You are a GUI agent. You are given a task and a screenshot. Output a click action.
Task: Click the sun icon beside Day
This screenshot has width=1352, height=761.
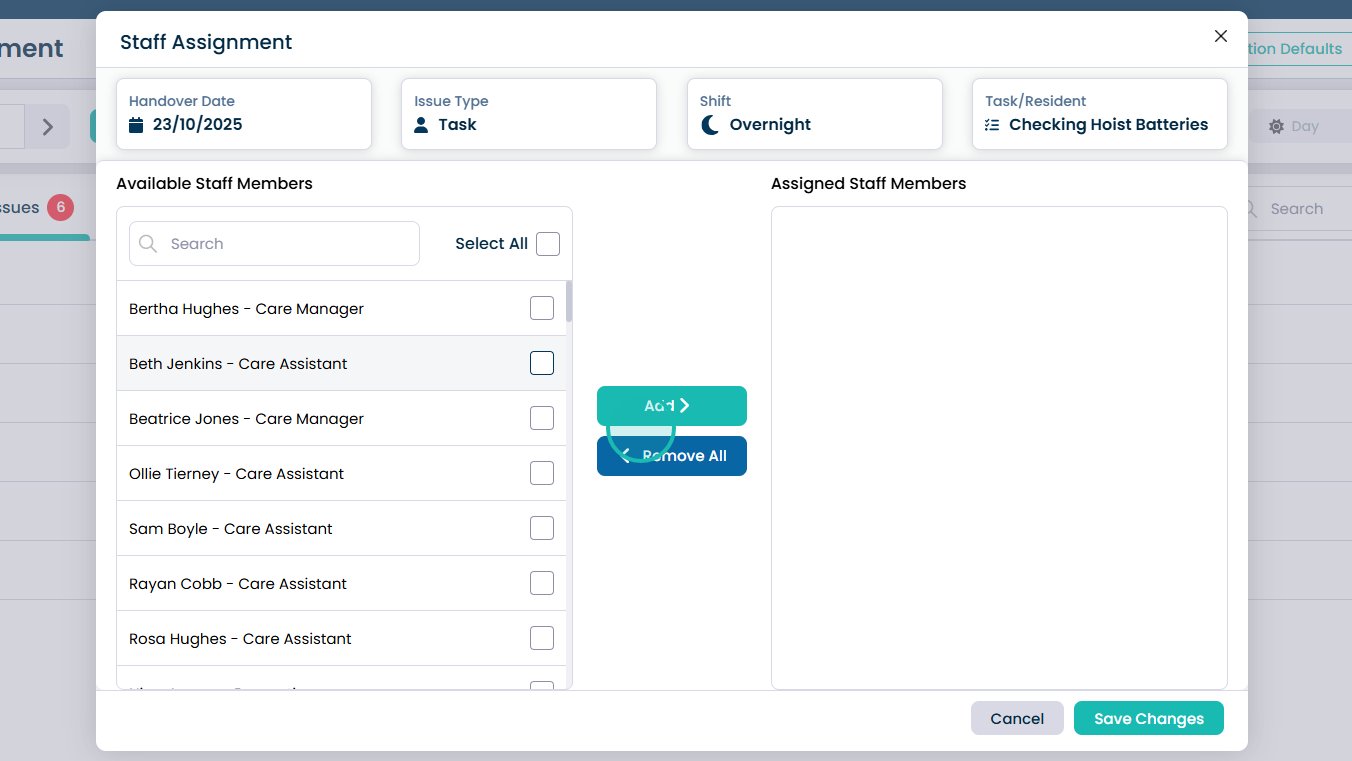coord(1276,127)
